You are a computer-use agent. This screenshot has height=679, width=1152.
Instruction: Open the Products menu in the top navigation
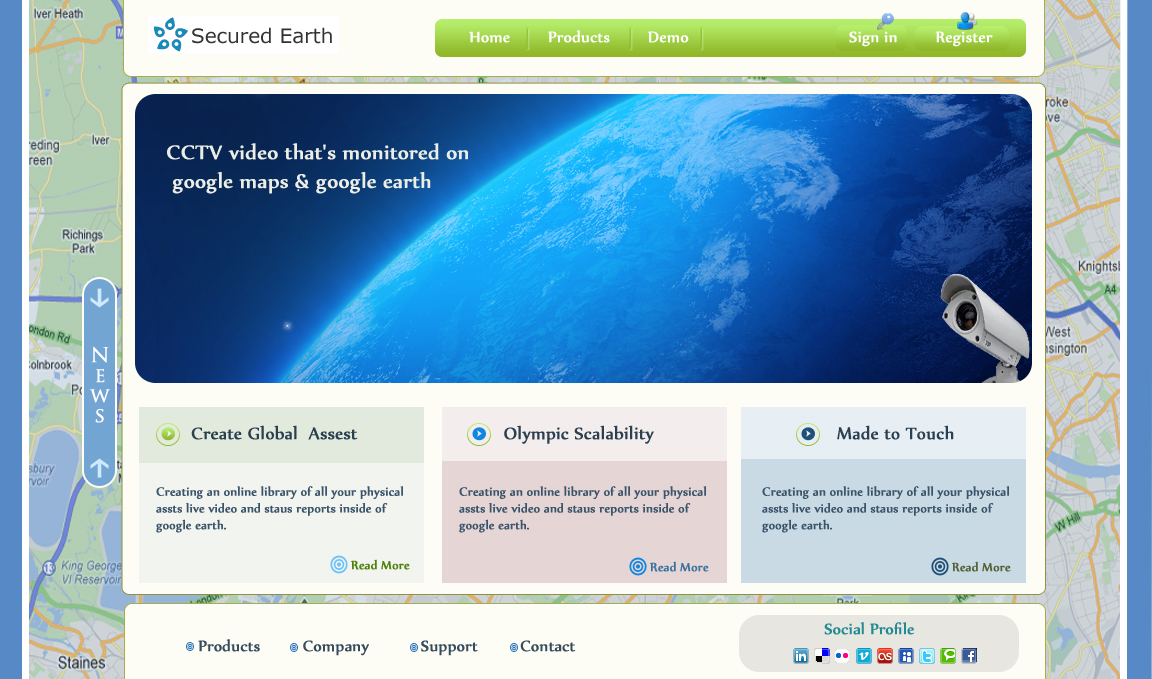(578, 37)
